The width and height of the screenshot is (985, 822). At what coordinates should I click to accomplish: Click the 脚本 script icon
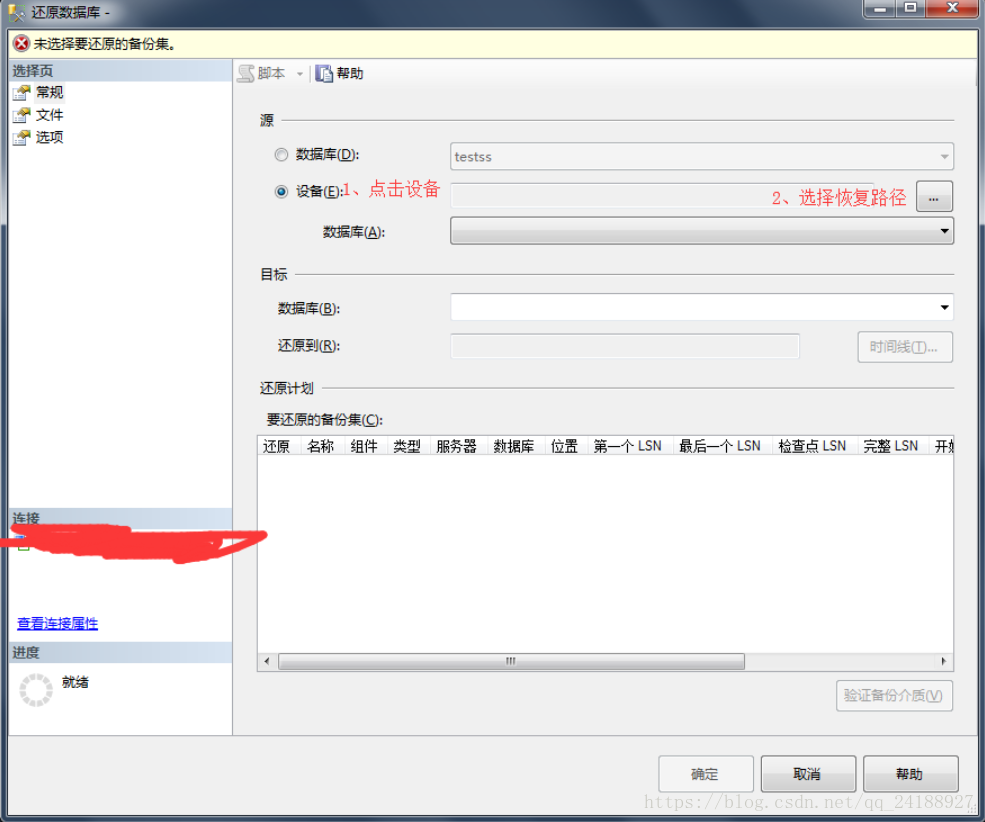click(246, 73)
